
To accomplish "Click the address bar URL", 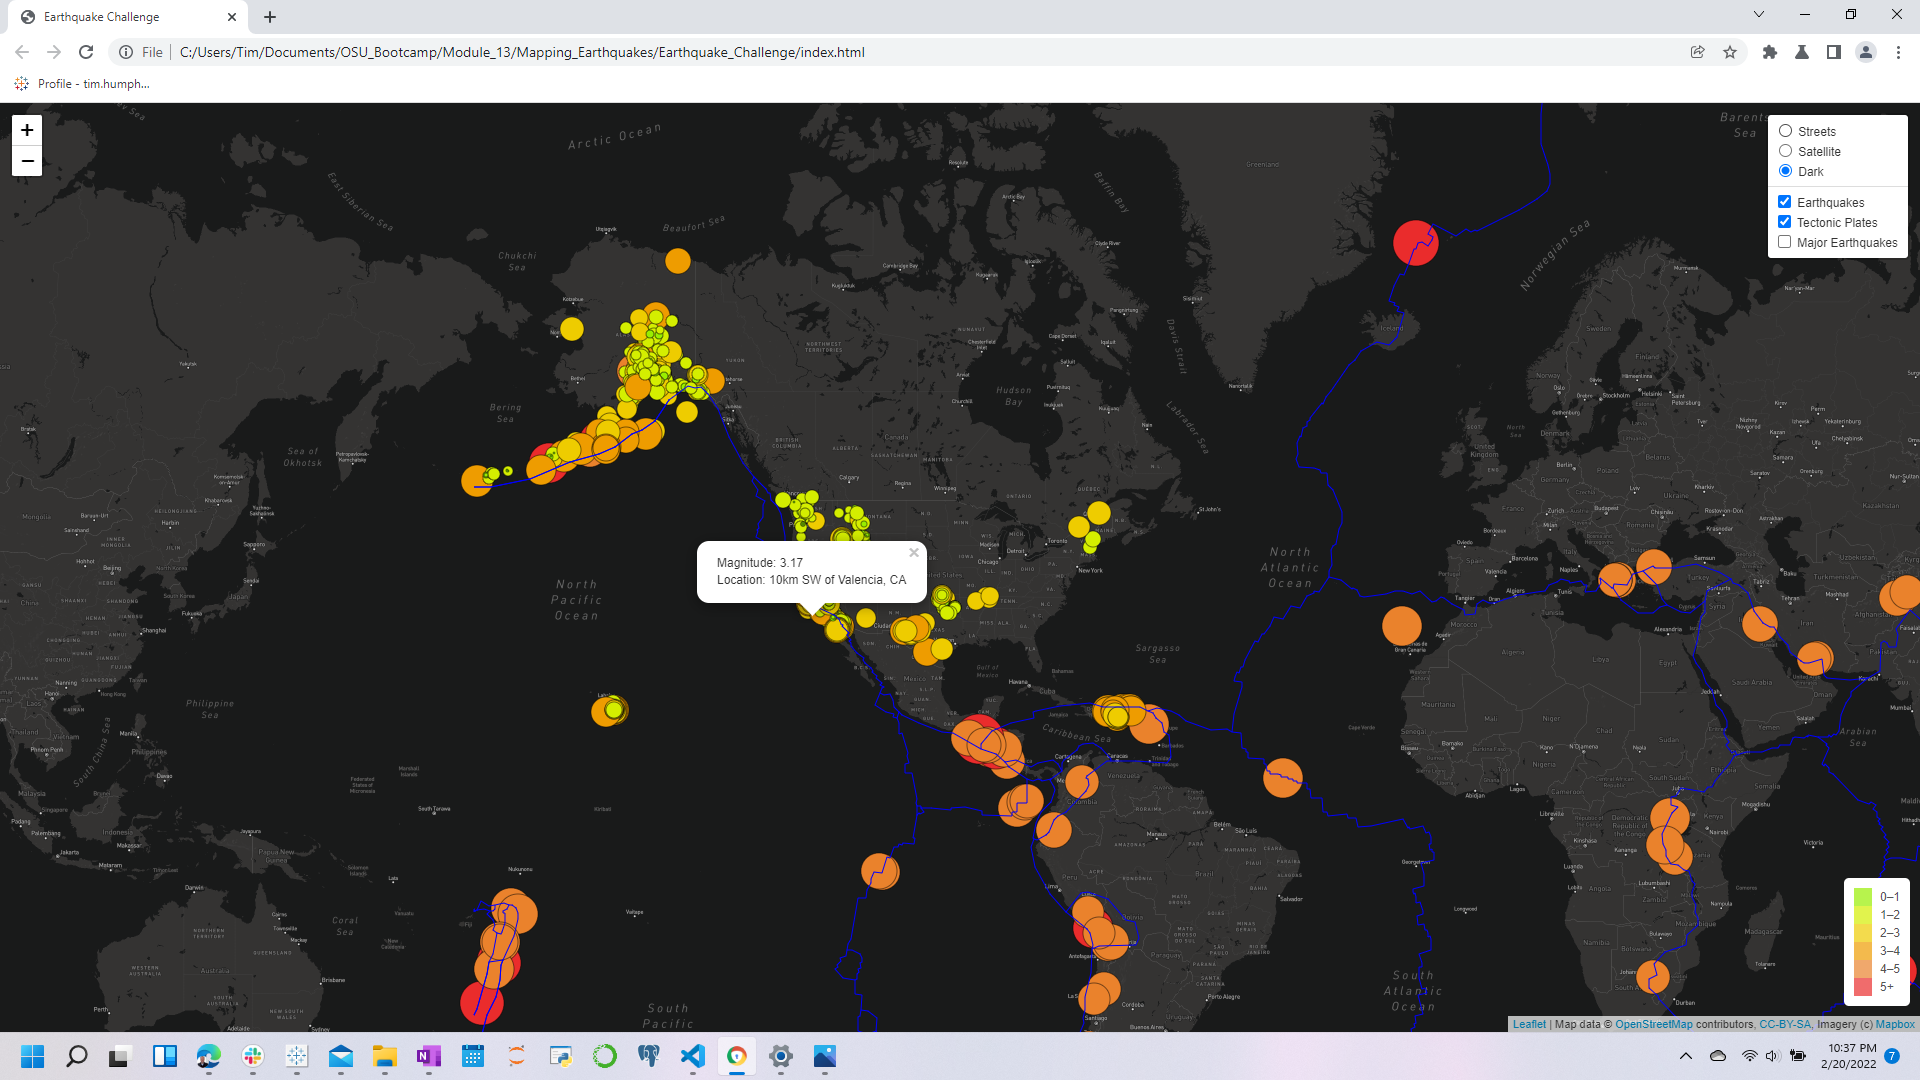I will click(x=522, y=52).
